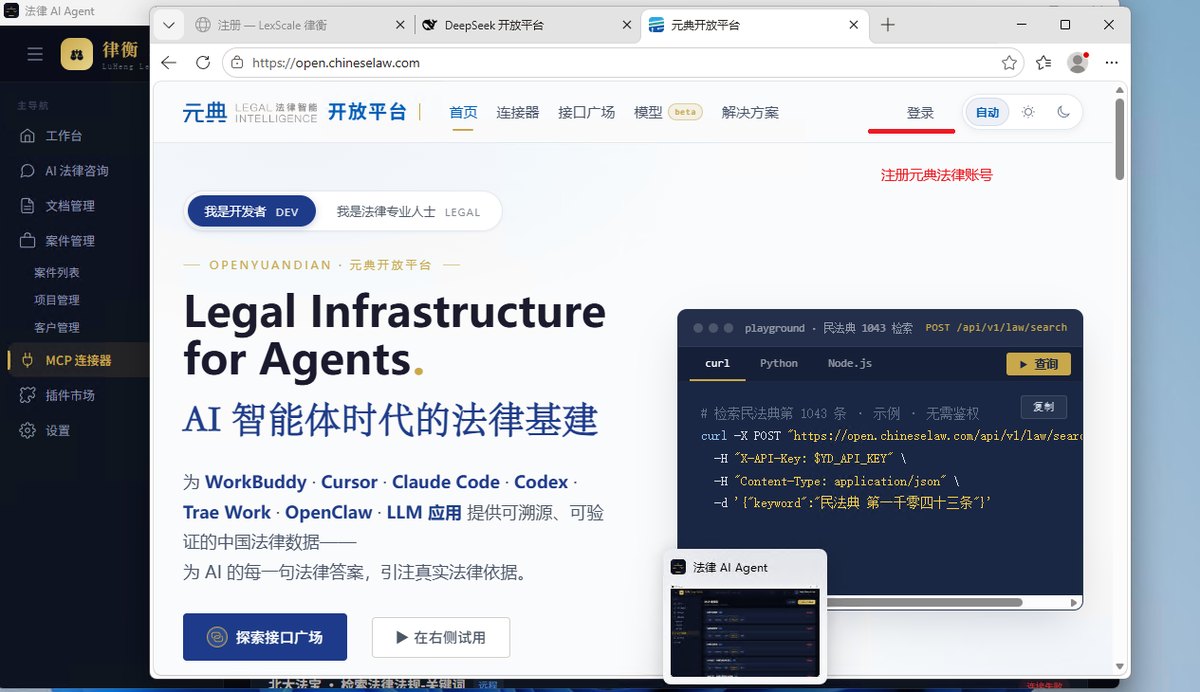The image size is (1200, 692).
Task: Select 自动 theme mode
Action: (988, 113)
